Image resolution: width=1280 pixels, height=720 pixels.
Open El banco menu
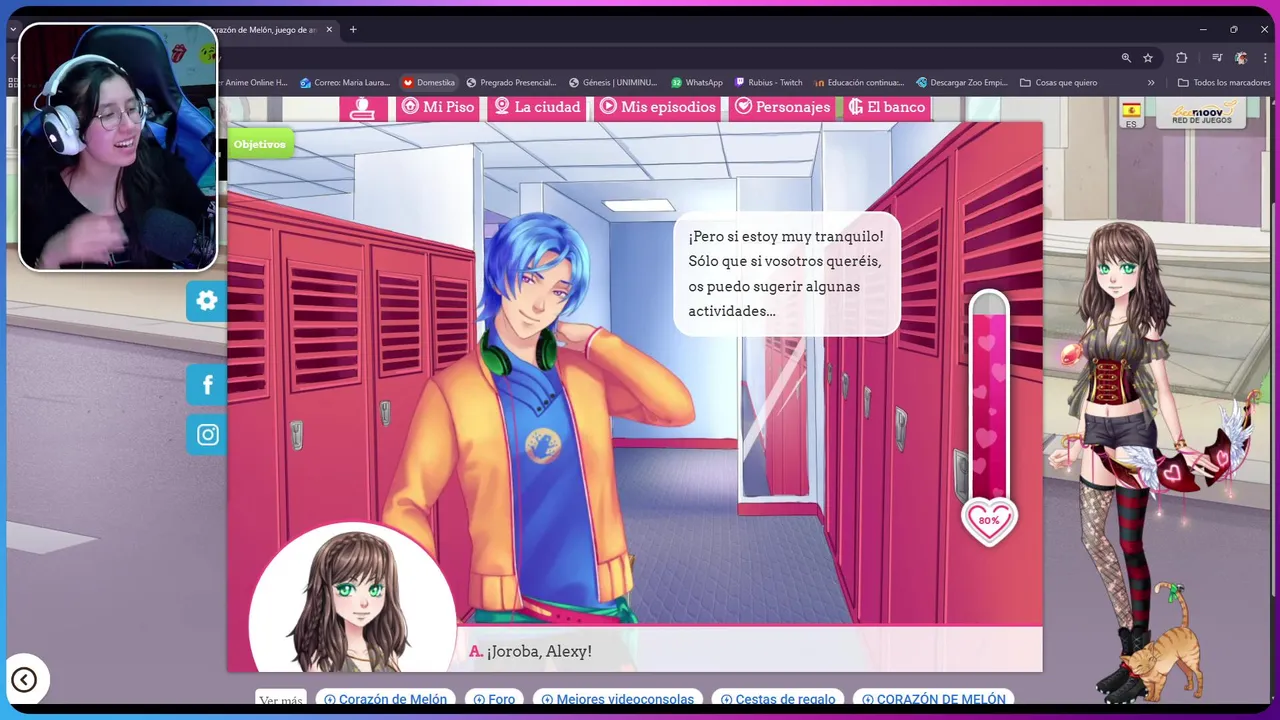(x=887, y=107)
